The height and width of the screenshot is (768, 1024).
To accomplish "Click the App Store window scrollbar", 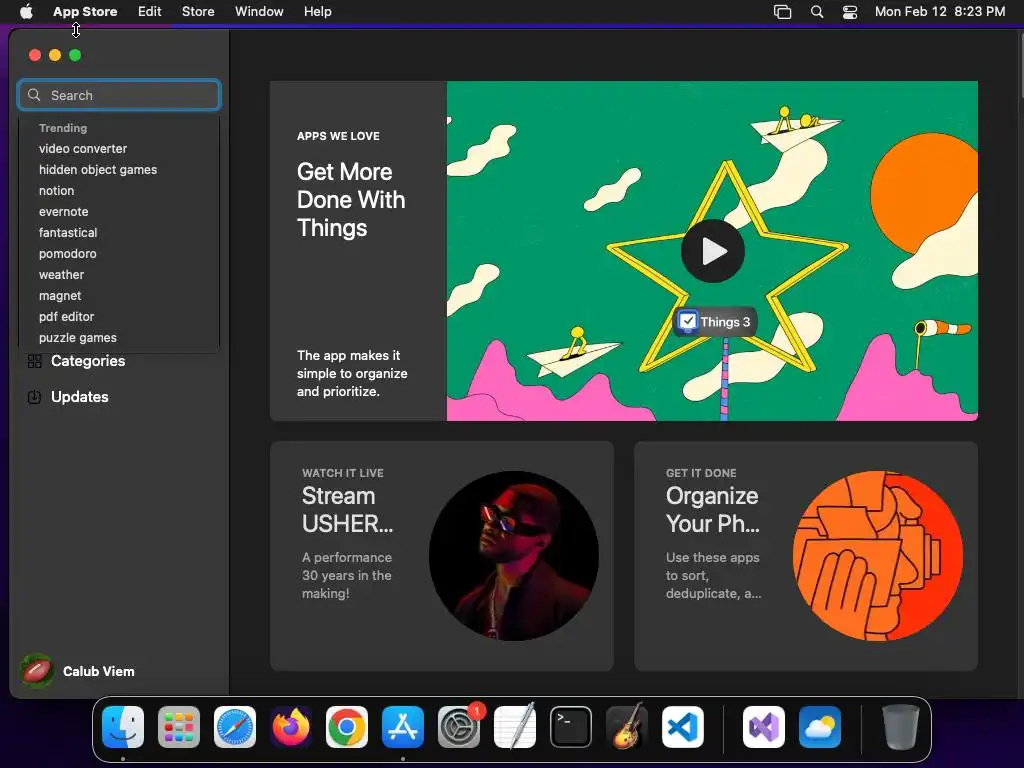I will 1021,64.
